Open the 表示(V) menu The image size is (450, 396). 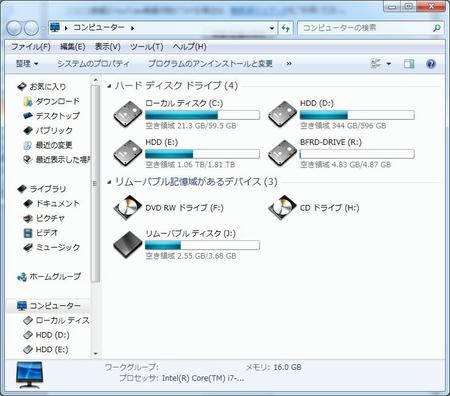[107, 47]
